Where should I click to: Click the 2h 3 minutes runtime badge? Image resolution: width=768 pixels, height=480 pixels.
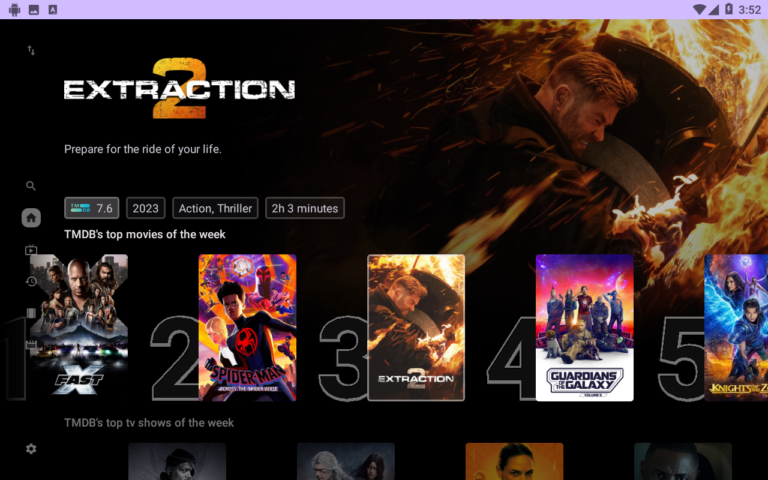pos(305,208)
